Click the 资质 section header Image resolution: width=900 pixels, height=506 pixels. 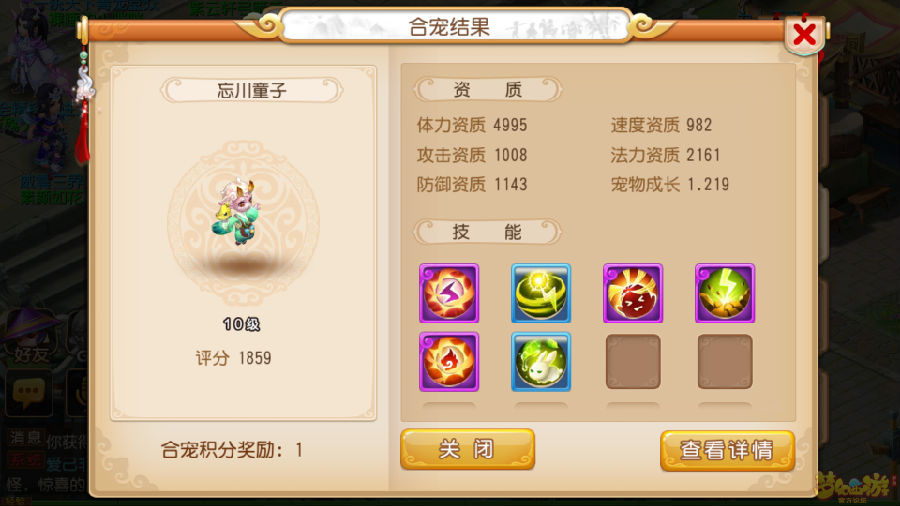pyautogui.click(x=487, y=89)
